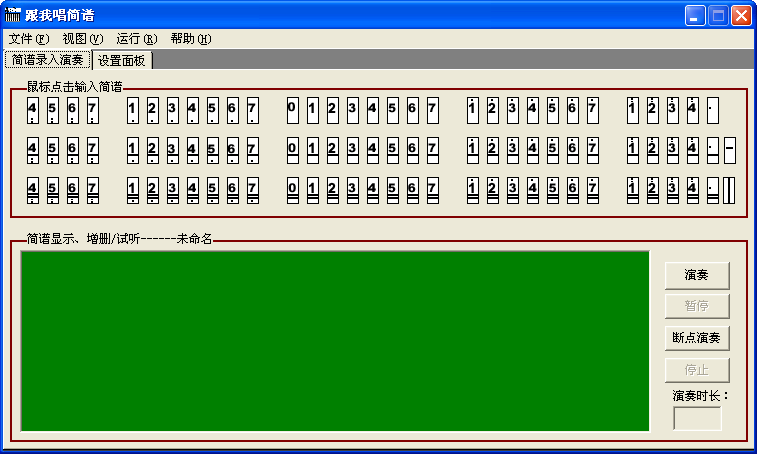Image resolution: width=757 pixels, height=454 pixels.
Task: Insert double-underlined note 4 with two dots below
Action: click(33, 191)
